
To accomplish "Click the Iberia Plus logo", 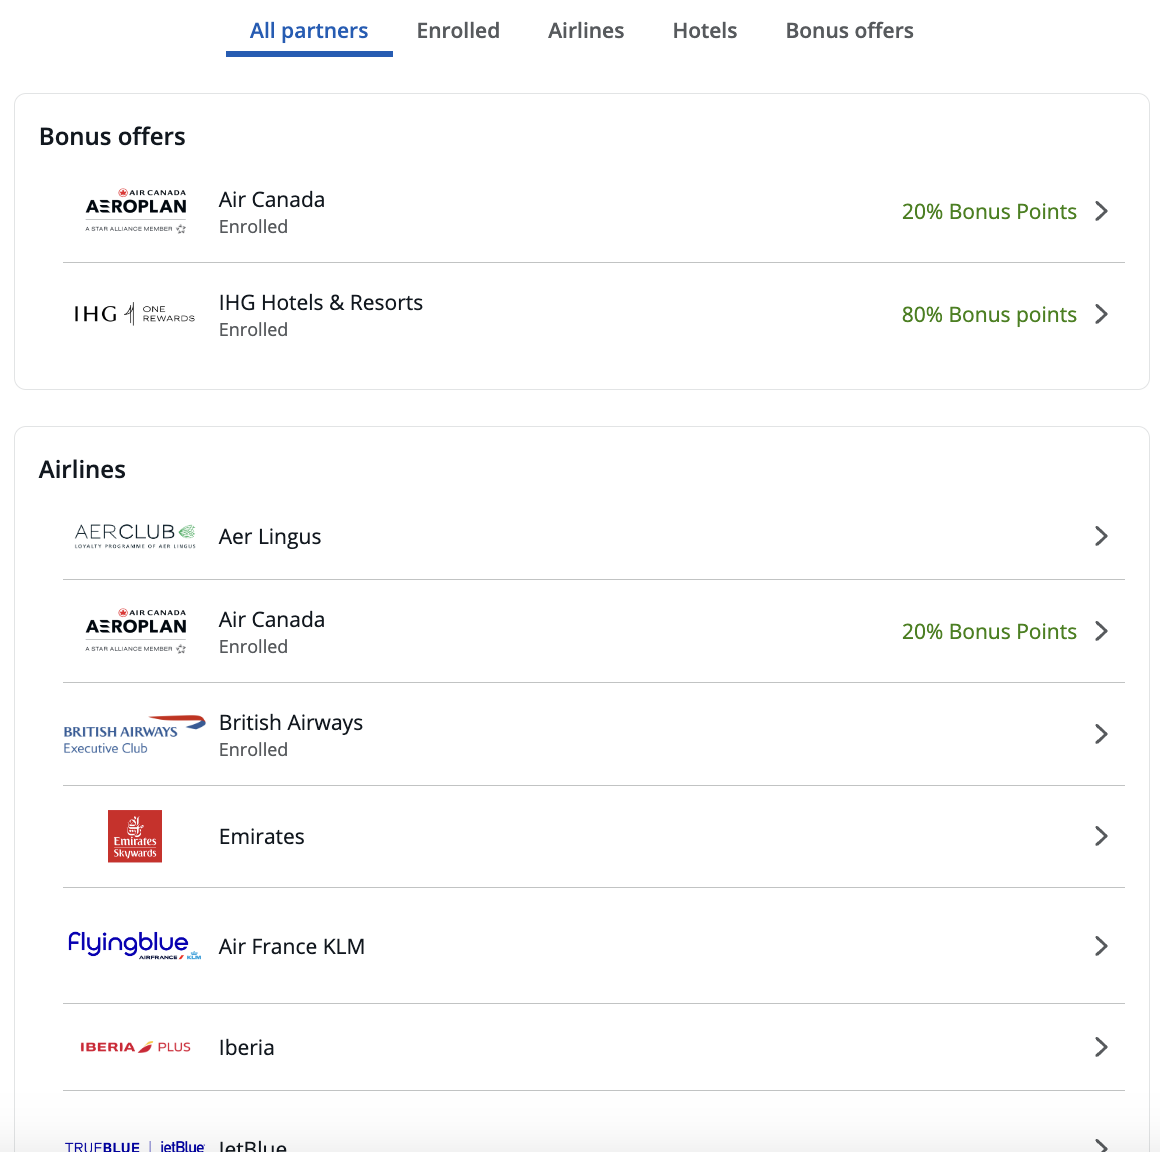I will click(135, 1047).
